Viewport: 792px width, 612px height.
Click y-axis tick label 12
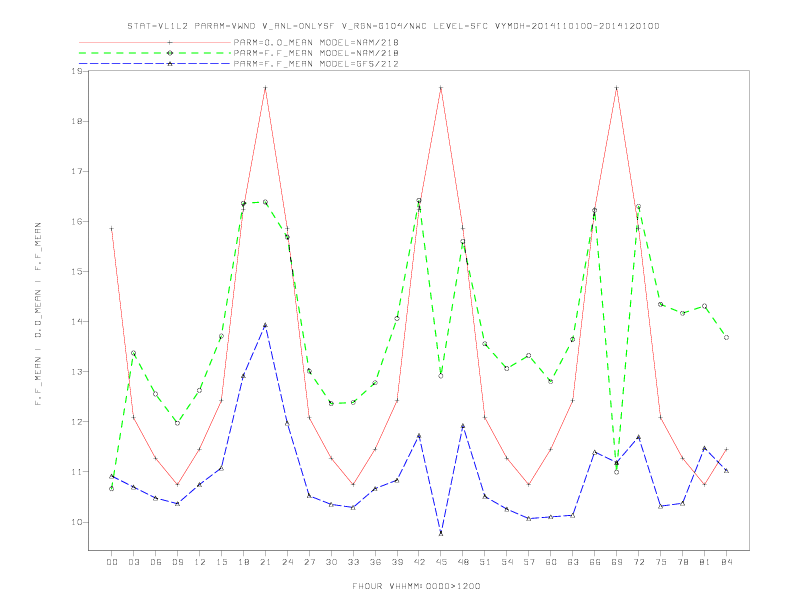(77, 422)
